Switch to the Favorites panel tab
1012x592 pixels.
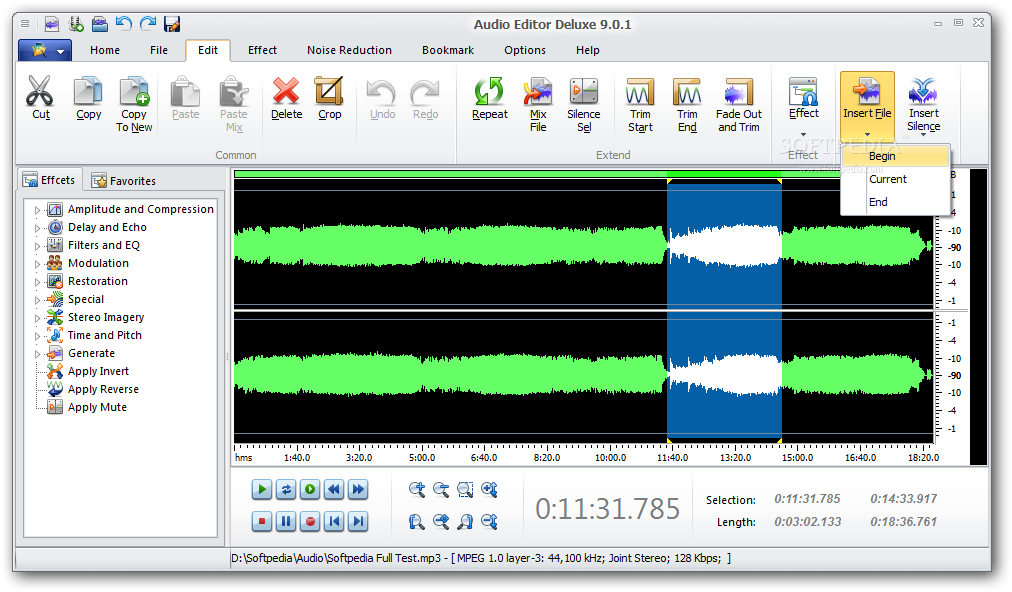pos(124,181)
